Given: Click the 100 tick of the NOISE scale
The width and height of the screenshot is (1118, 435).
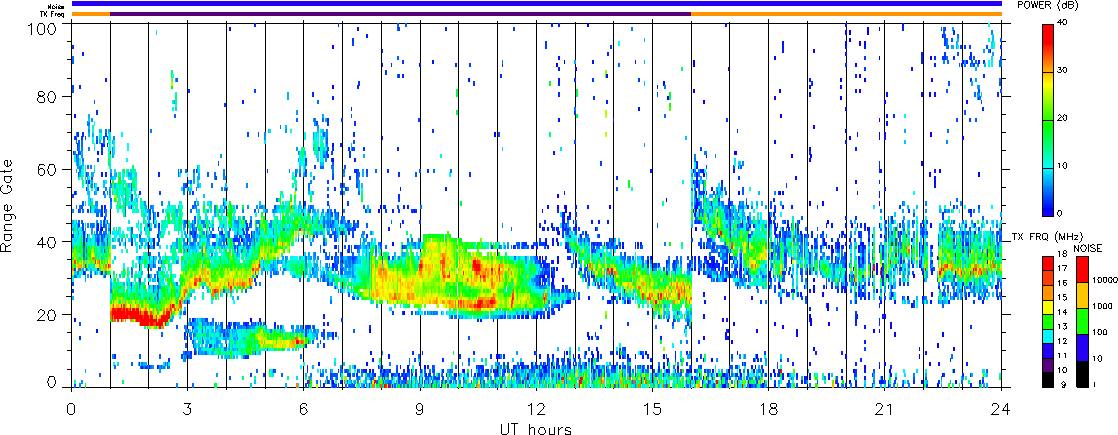Looking at the screenshot, I should [x=1098, y=333].
